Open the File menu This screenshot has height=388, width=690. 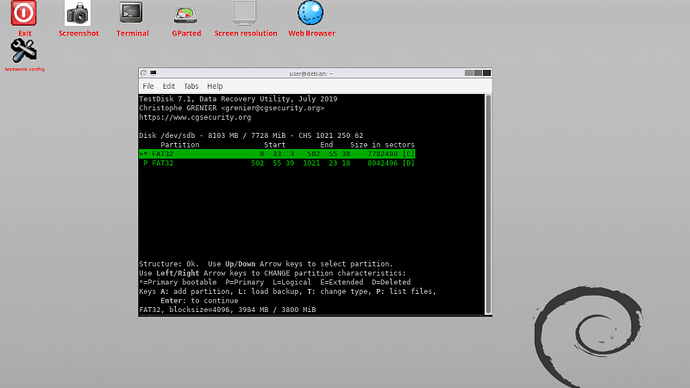pyautogui.click(x=148, y=86)
